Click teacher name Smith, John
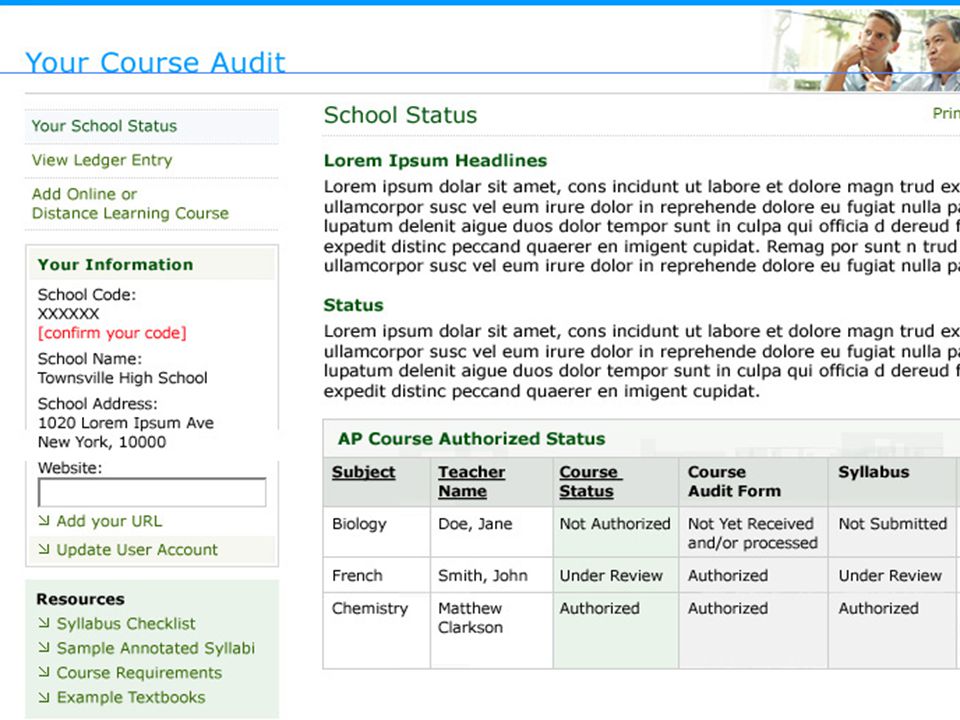960x720 pixels. click(482, 576)
